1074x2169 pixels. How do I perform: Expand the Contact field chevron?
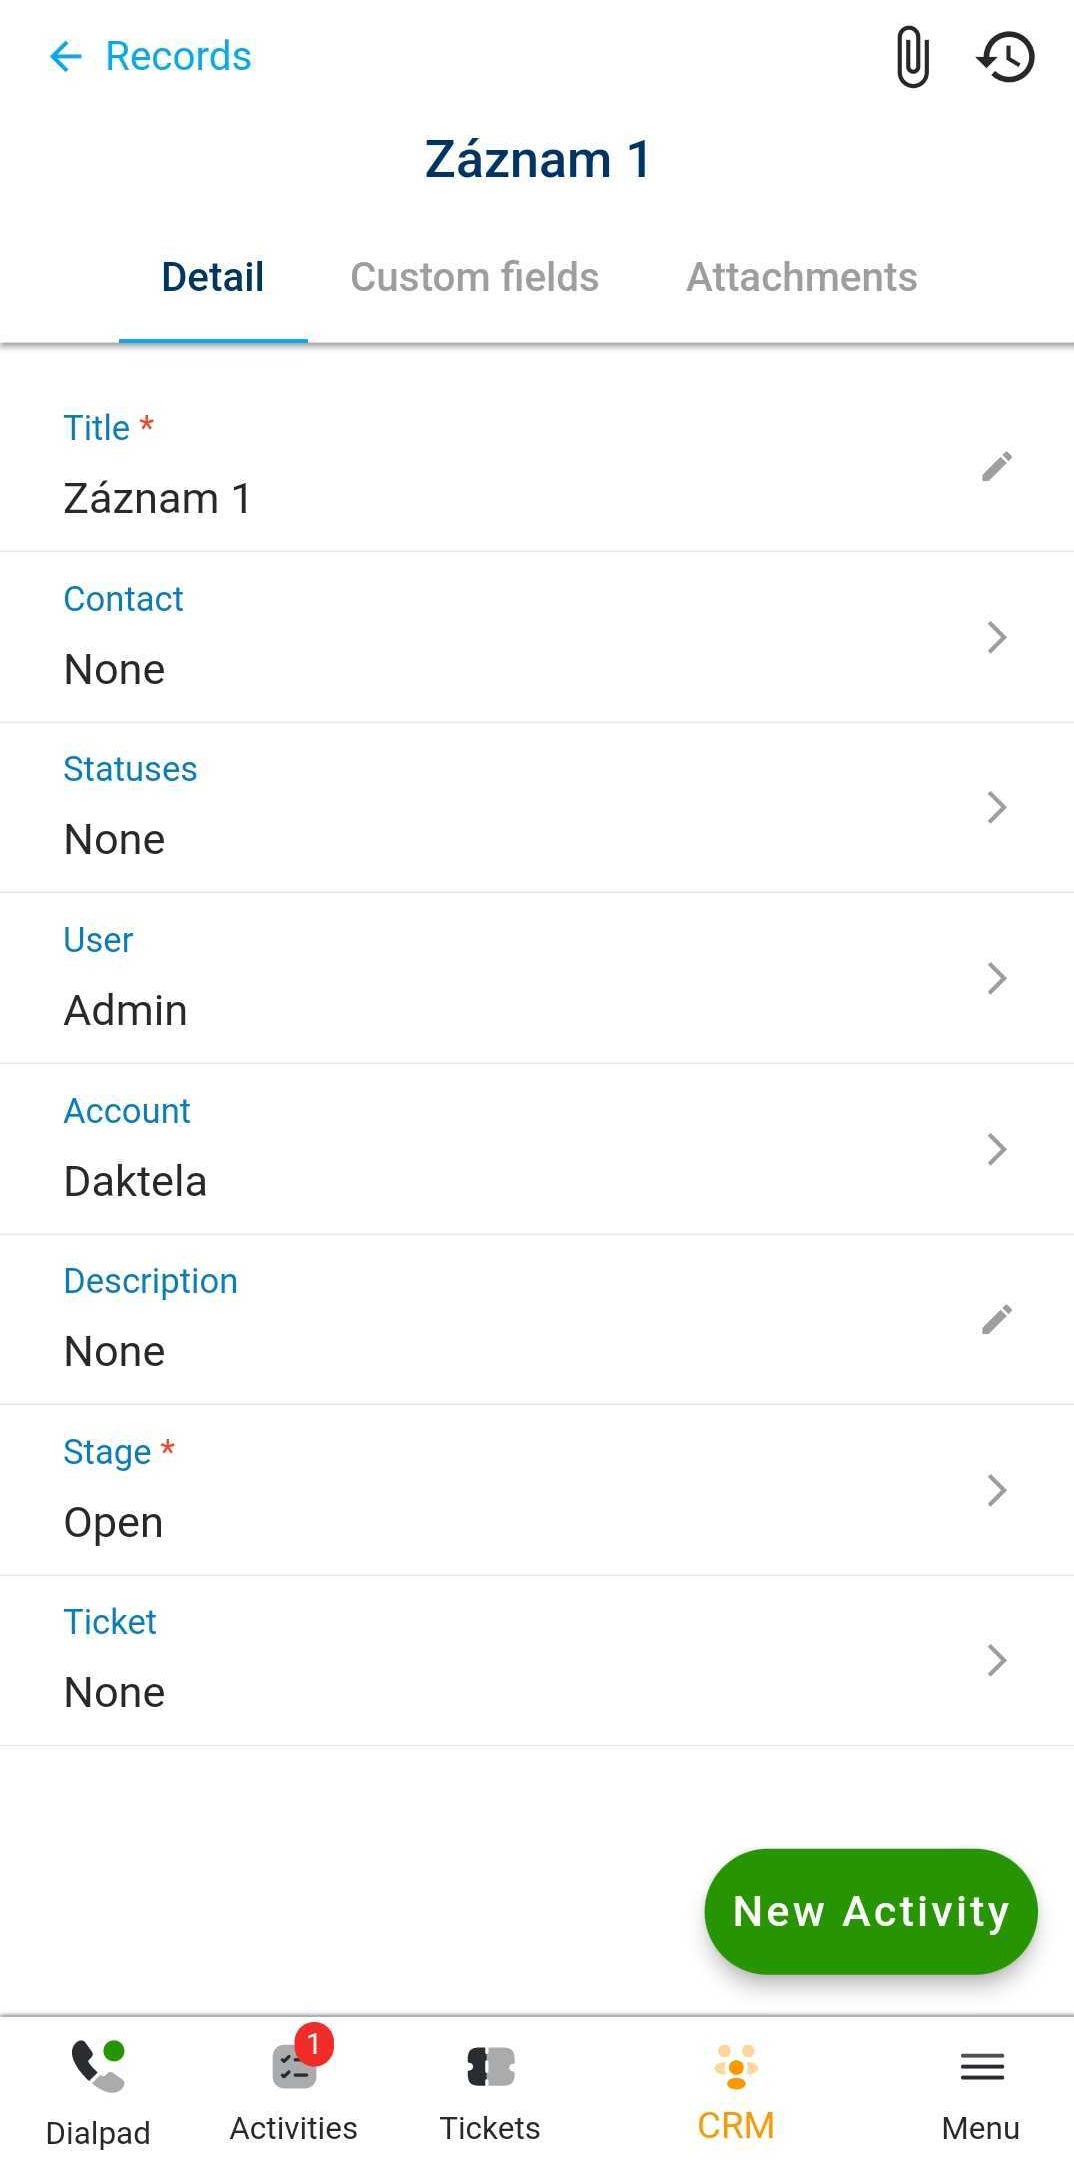pyautogui.click(x=996, y=637)
